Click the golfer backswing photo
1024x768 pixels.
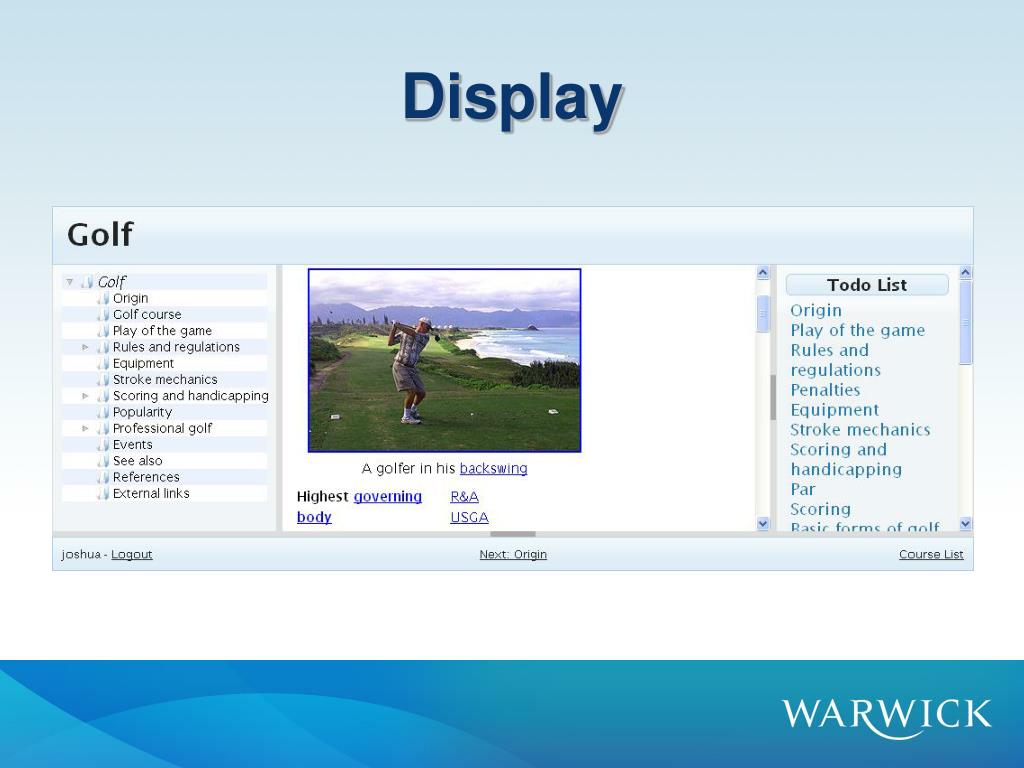coord(445,360)
